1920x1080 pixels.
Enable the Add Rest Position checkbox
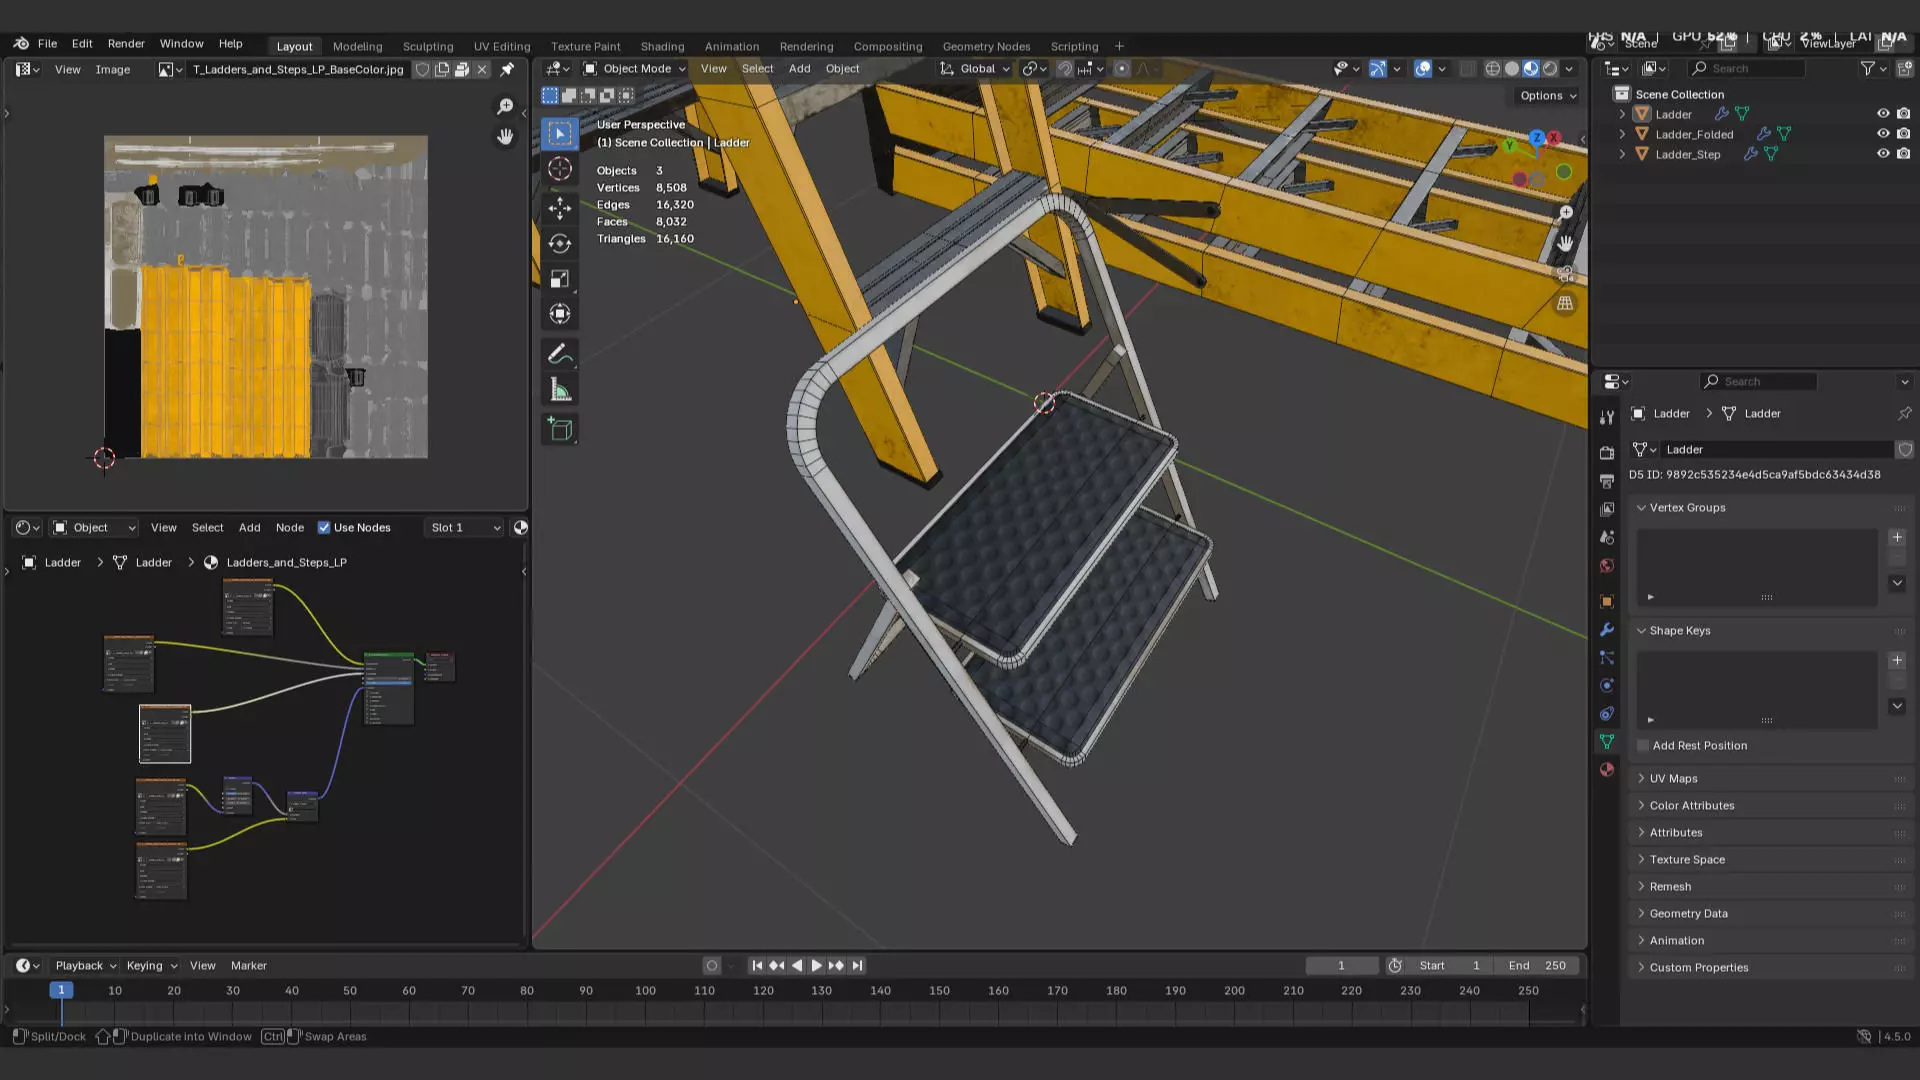[x=1643, y=746]
